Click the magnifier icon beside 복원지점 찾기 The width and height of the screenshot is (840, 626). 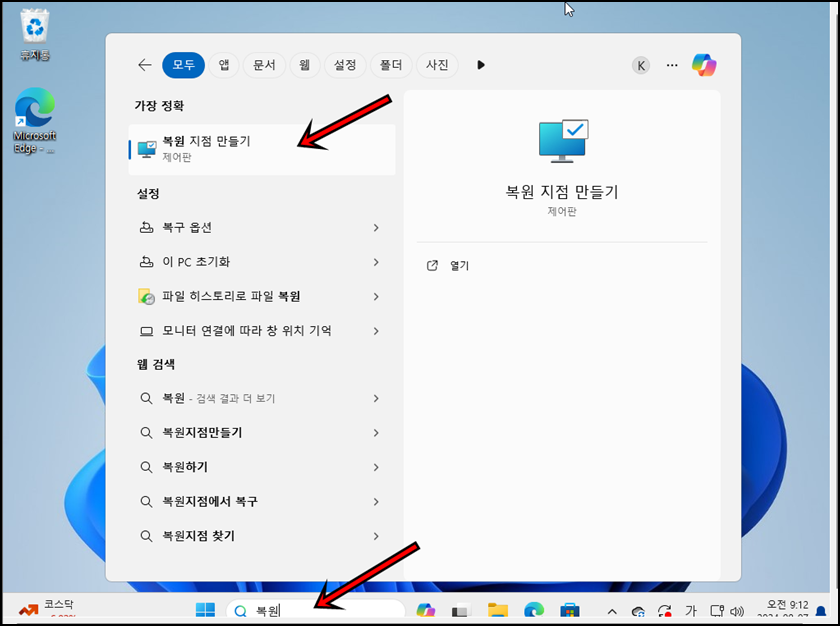click(x=146, y=536)
